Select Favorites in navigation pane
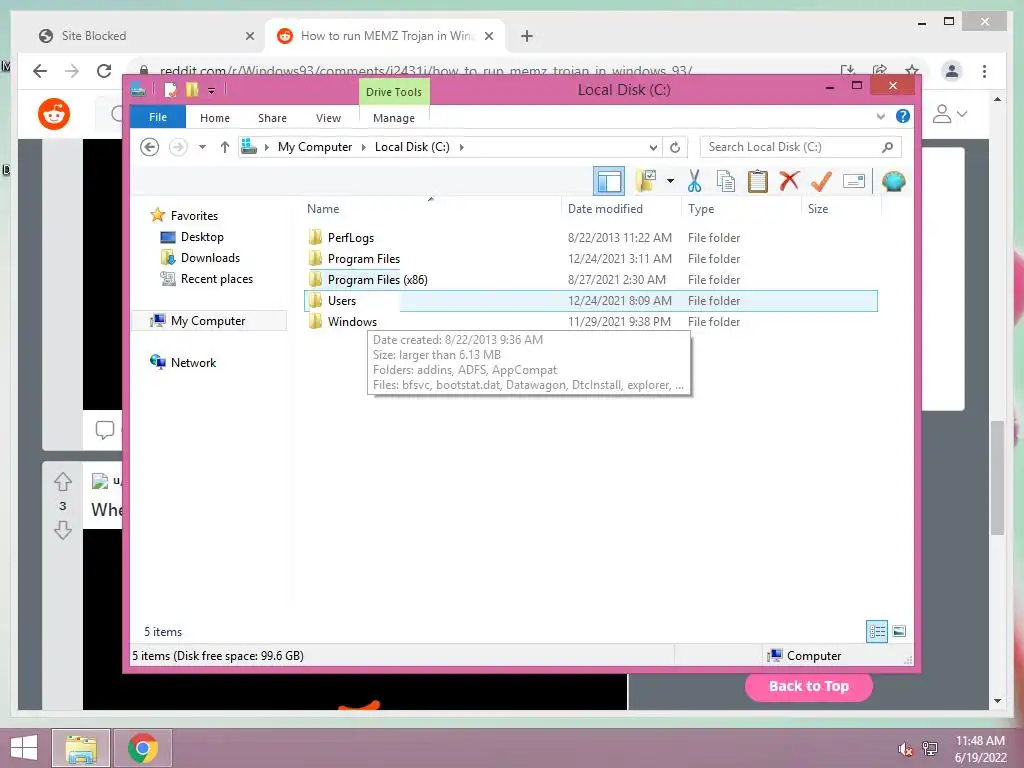The height and width of the screenshot is (768, 1024). [194, 216]
